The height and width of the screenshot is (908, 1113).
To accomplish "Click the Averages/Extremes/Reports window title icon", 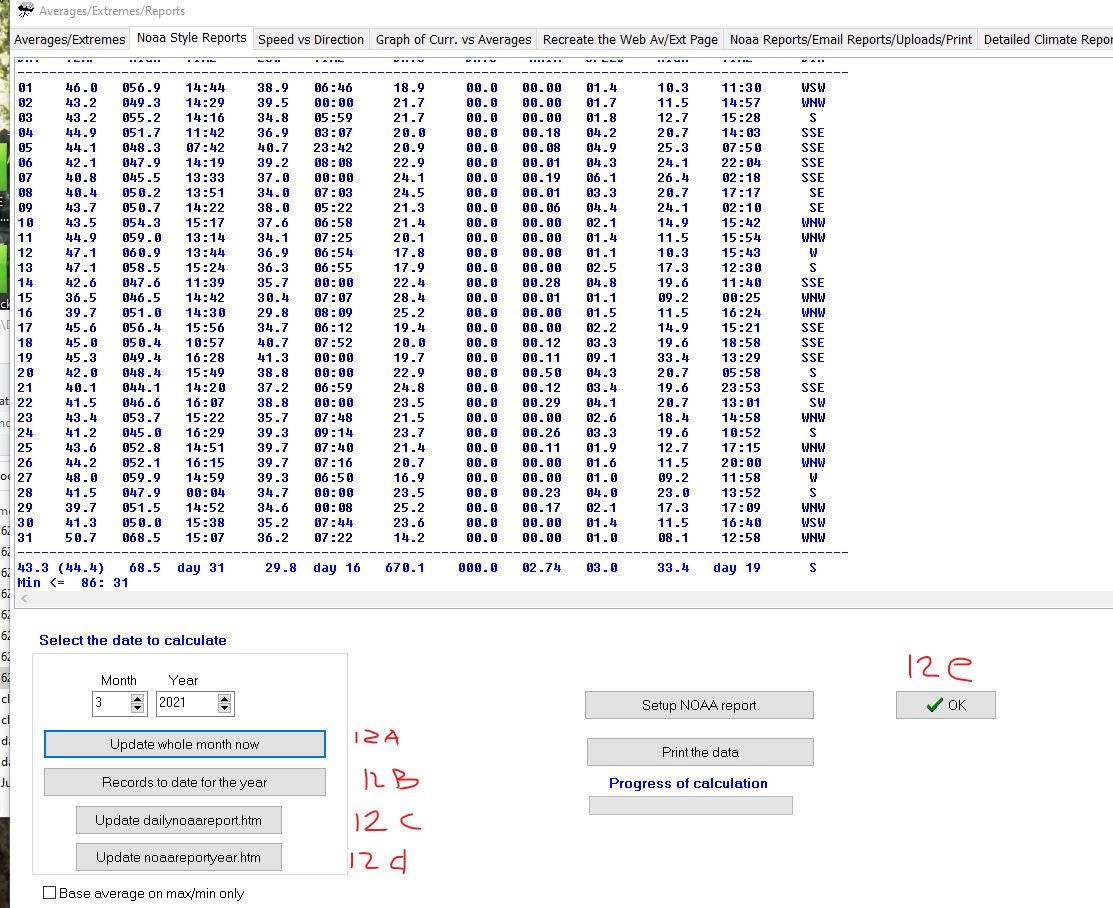I will coord(26,10).
